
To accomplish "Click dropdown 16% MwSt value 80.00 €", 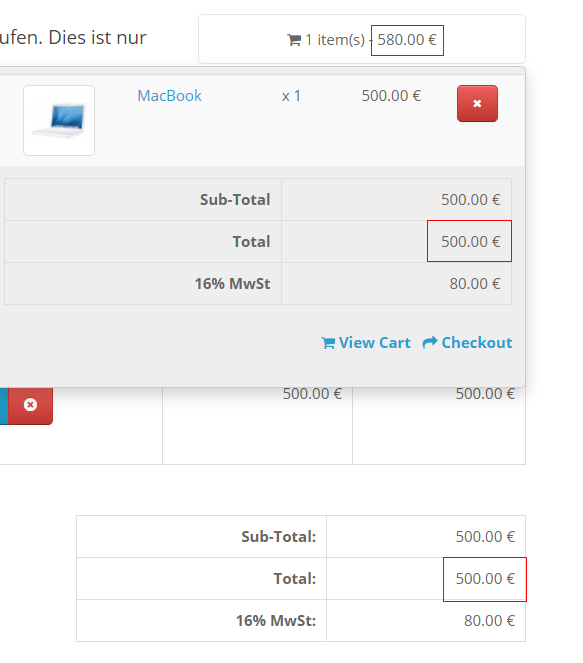I will coord(475,284).
